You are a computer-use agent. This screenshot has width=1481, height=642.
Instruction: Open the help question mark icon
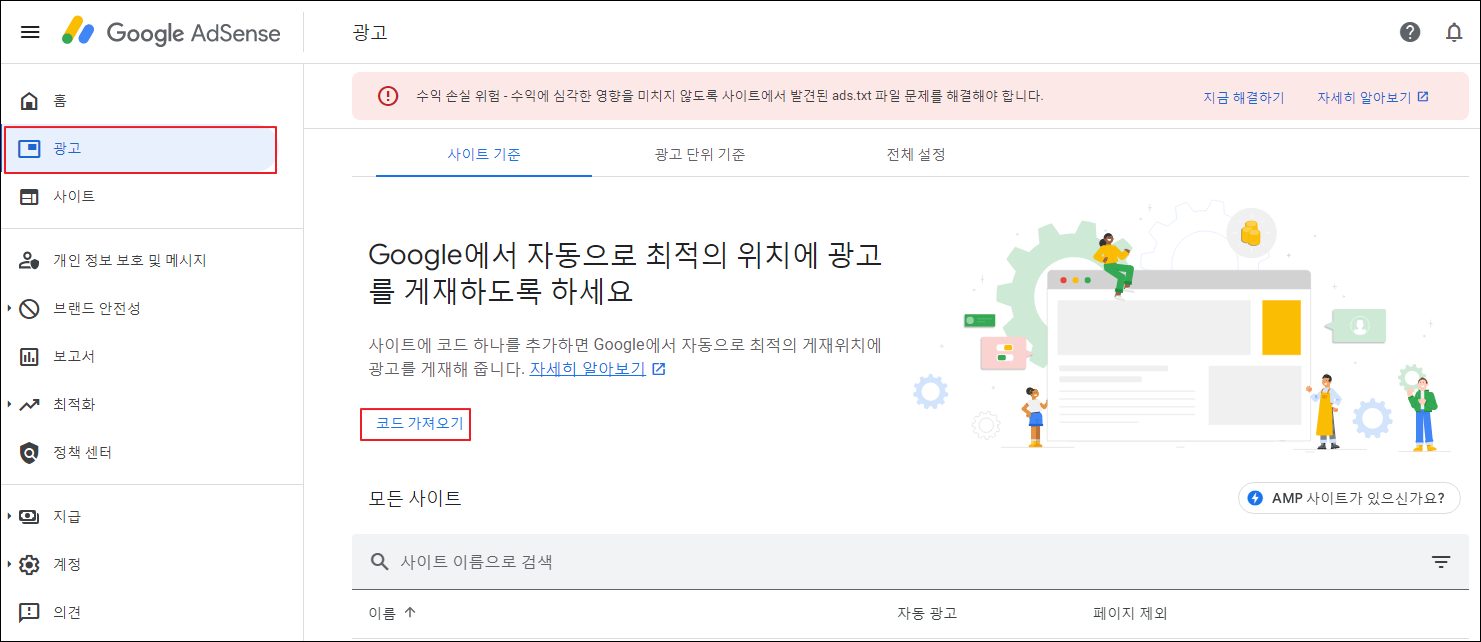1410,32
